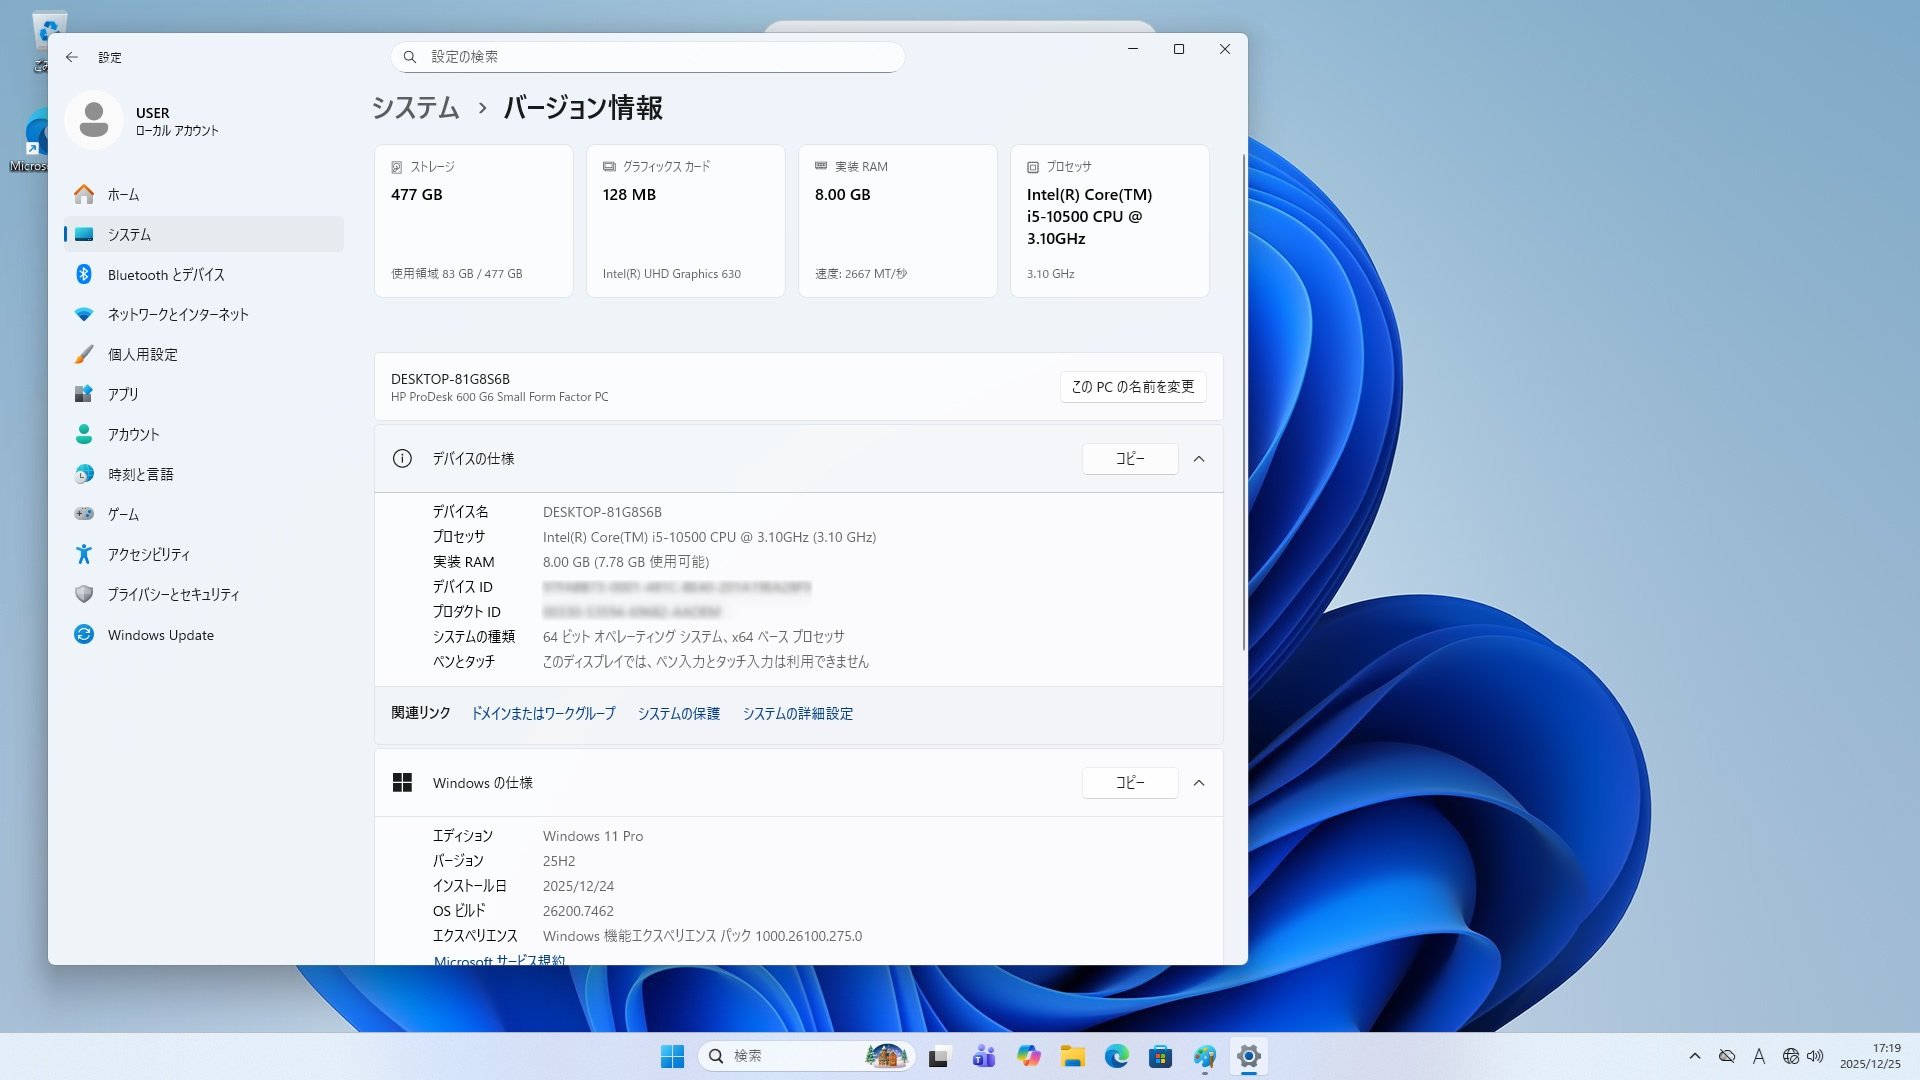Go back with the arrow icon
The height and width of the screenshot is (1080, 1920).
coord(72,57)
